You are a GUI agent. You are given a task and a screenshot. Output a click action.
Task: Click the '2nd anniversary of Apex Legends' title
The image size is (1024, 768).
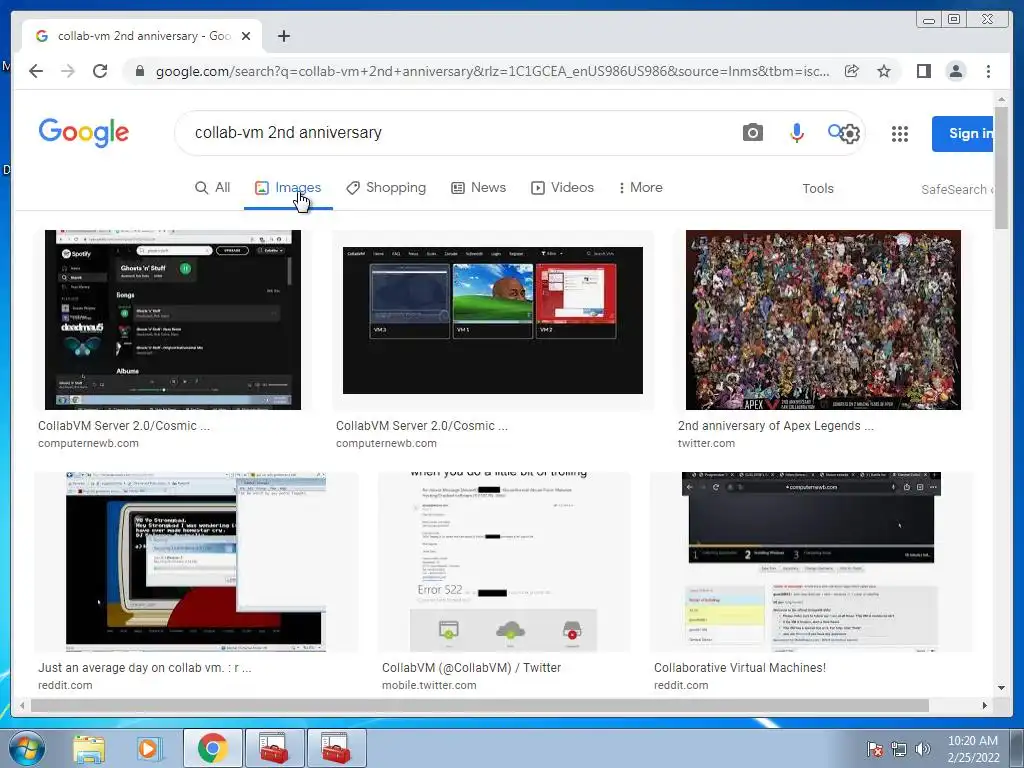tap(775, 425)
